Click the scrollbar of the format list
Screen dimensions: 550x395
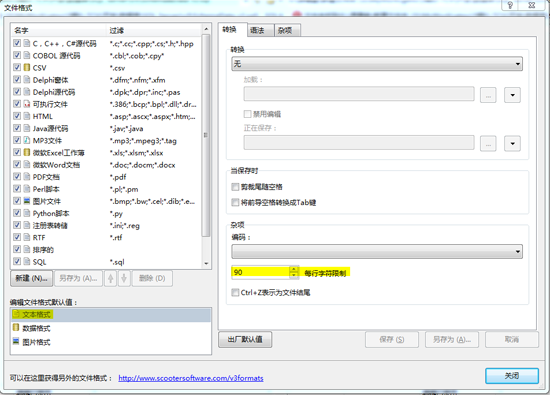pos(206,135)
